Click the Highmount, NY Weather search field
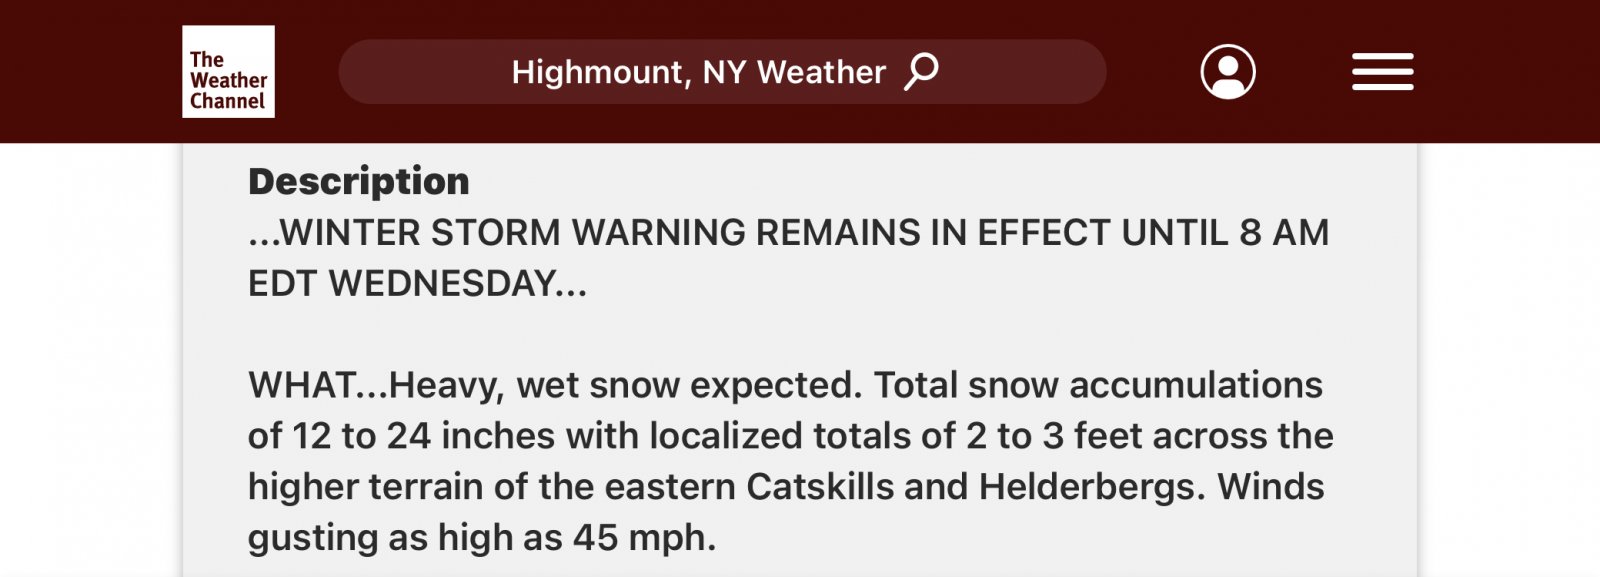 click(x=698, y=72)
